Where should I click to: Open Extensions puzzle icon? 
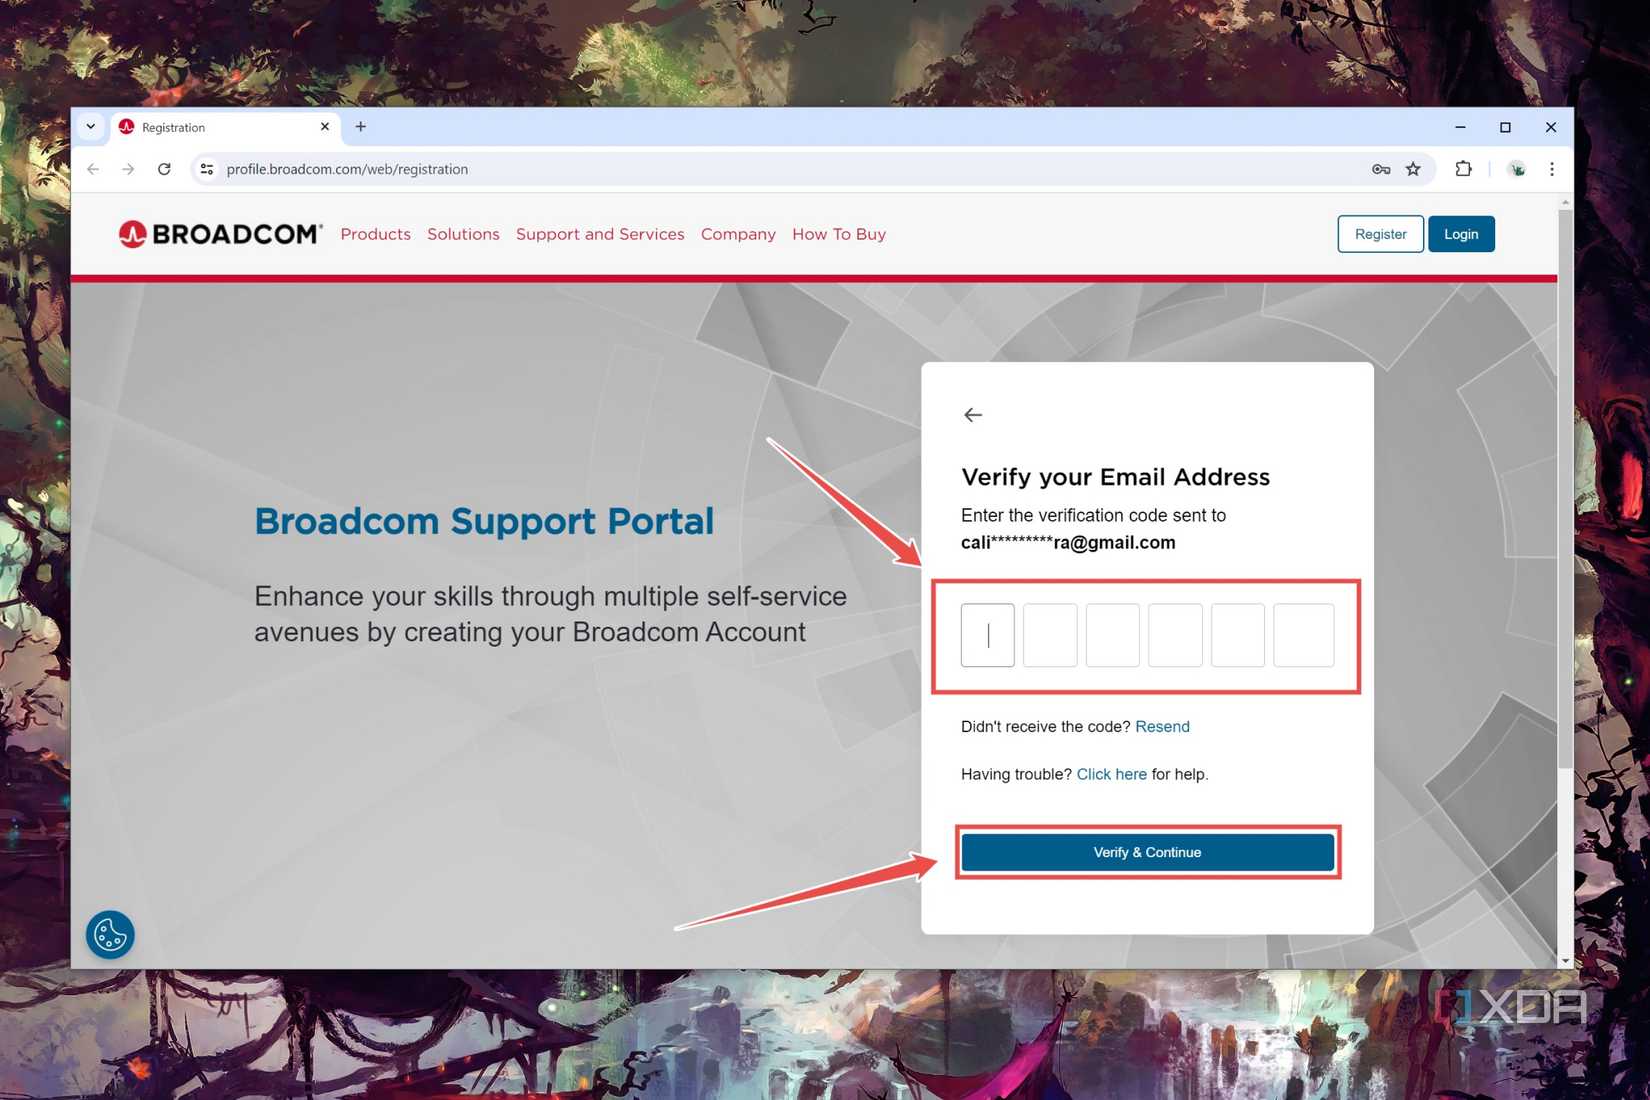click(1463, 169)
